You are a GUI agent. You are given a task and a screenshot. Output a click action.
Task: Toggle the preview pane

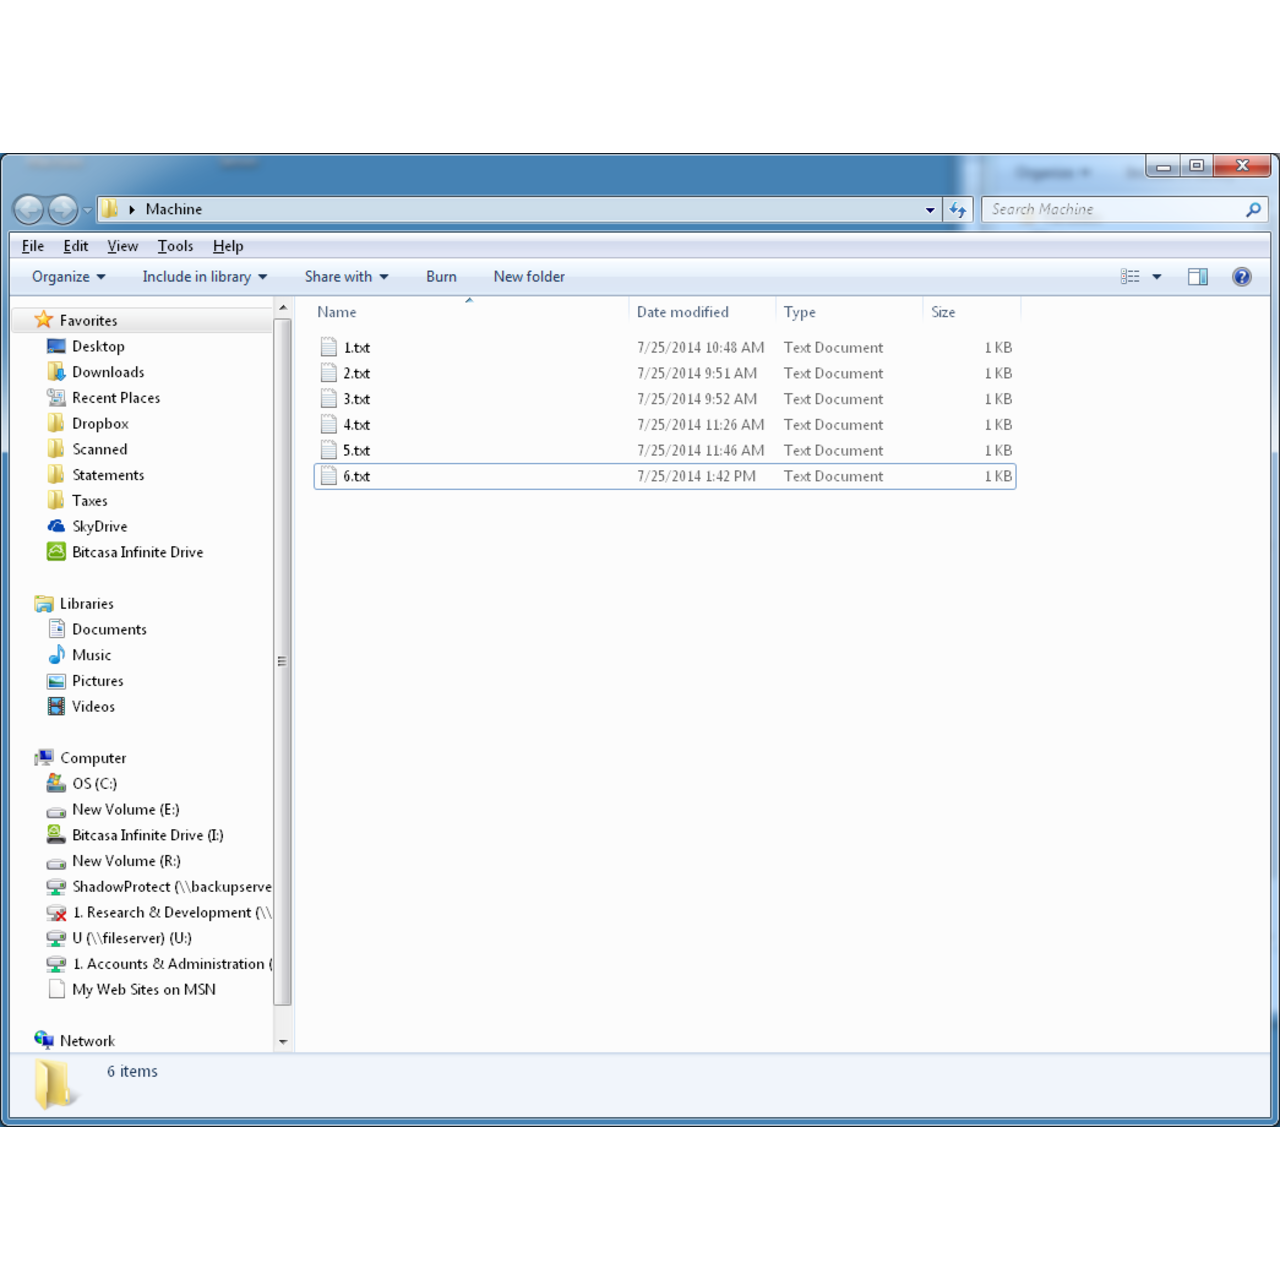pos(1197,276)
